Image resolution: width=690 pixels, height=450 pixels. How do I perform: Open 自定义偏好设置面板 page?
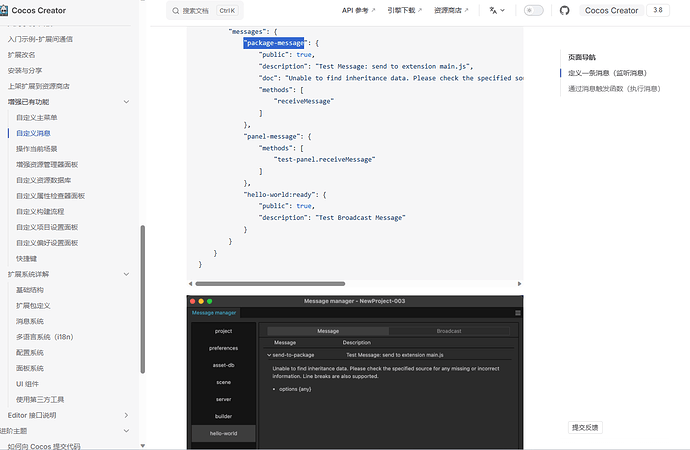point(47,243)
